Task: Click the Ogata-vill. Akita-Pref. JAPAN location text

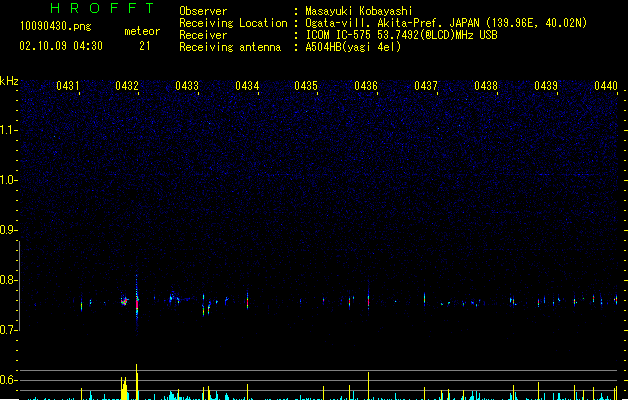Action: (x=446, y=23)
